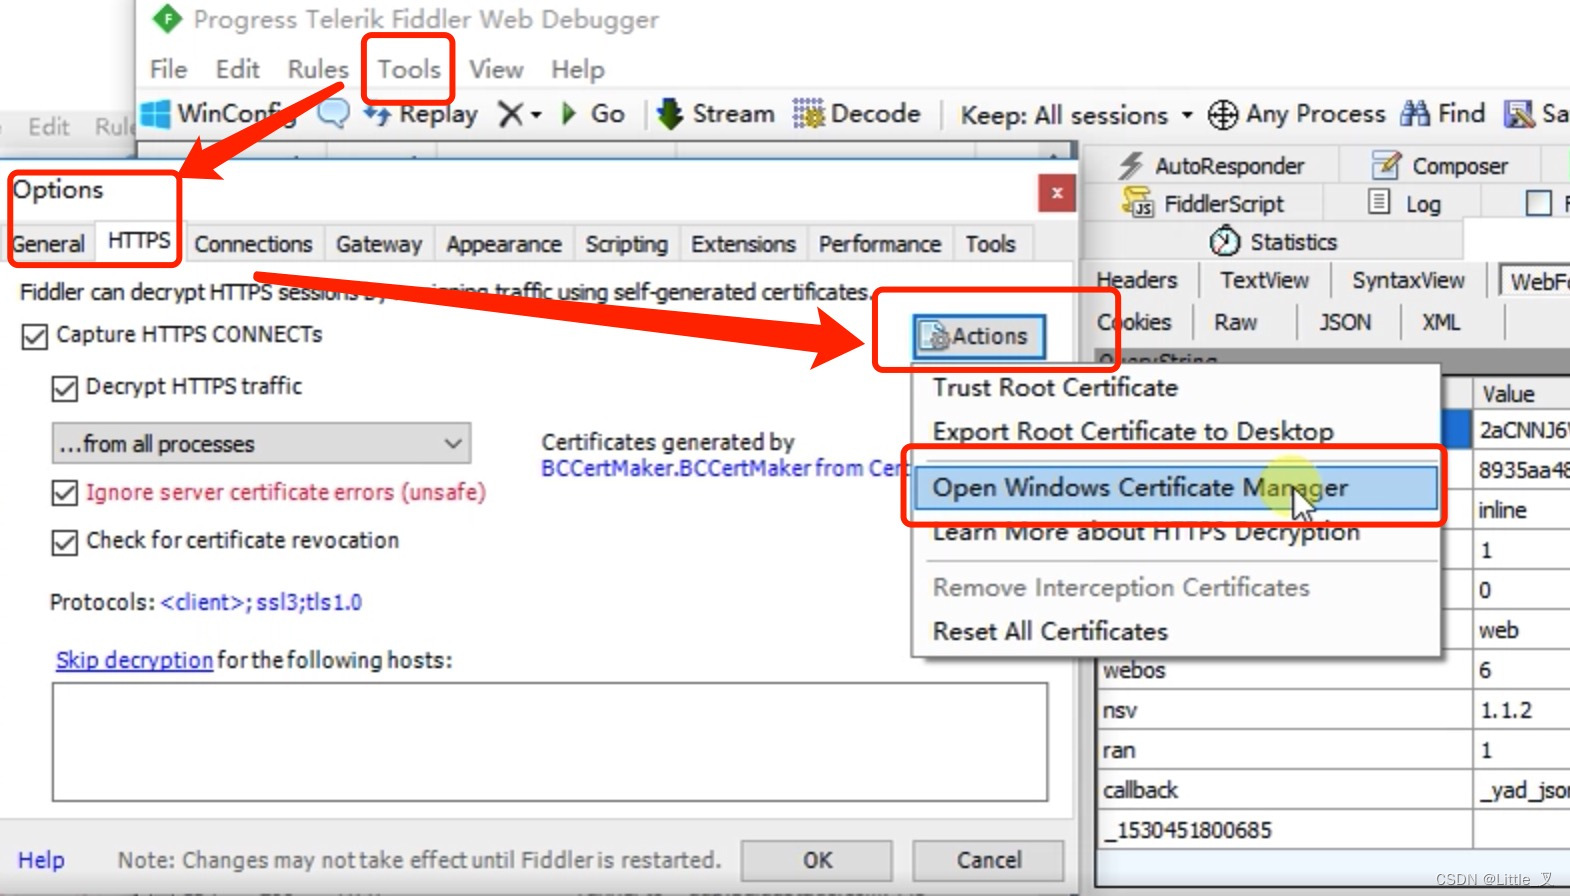Click the Fiddler logo in title bar
The height and width of the screenshot is (896, 1570).
pos(167,18)
